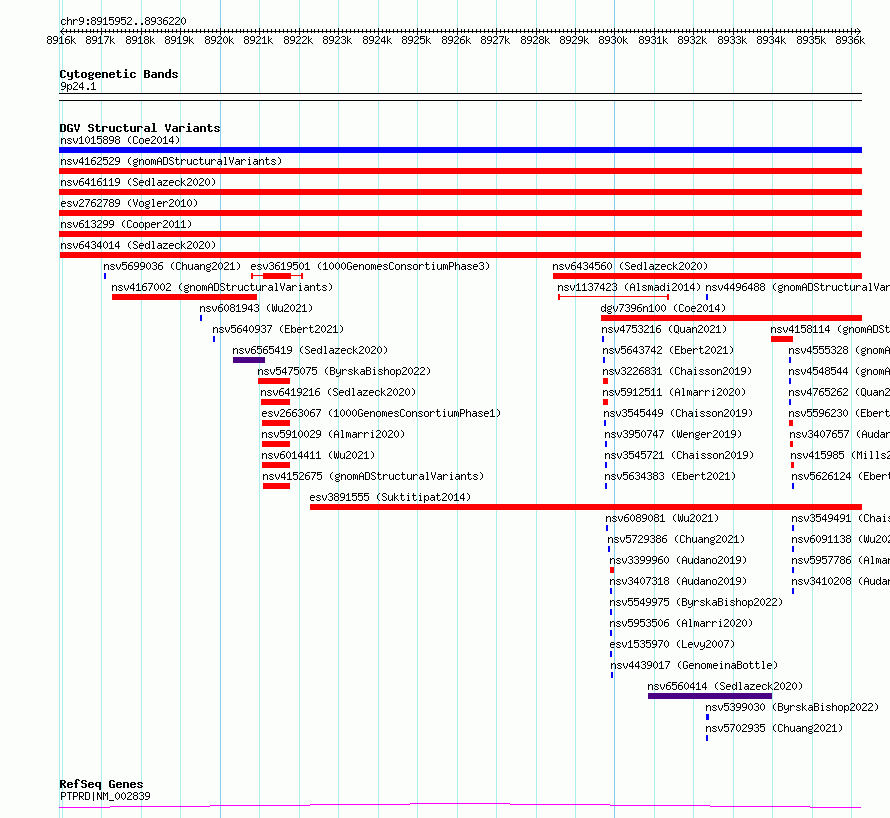Click nsv4152675 gnomADStructuralVariants label

(x=373, y=476)
